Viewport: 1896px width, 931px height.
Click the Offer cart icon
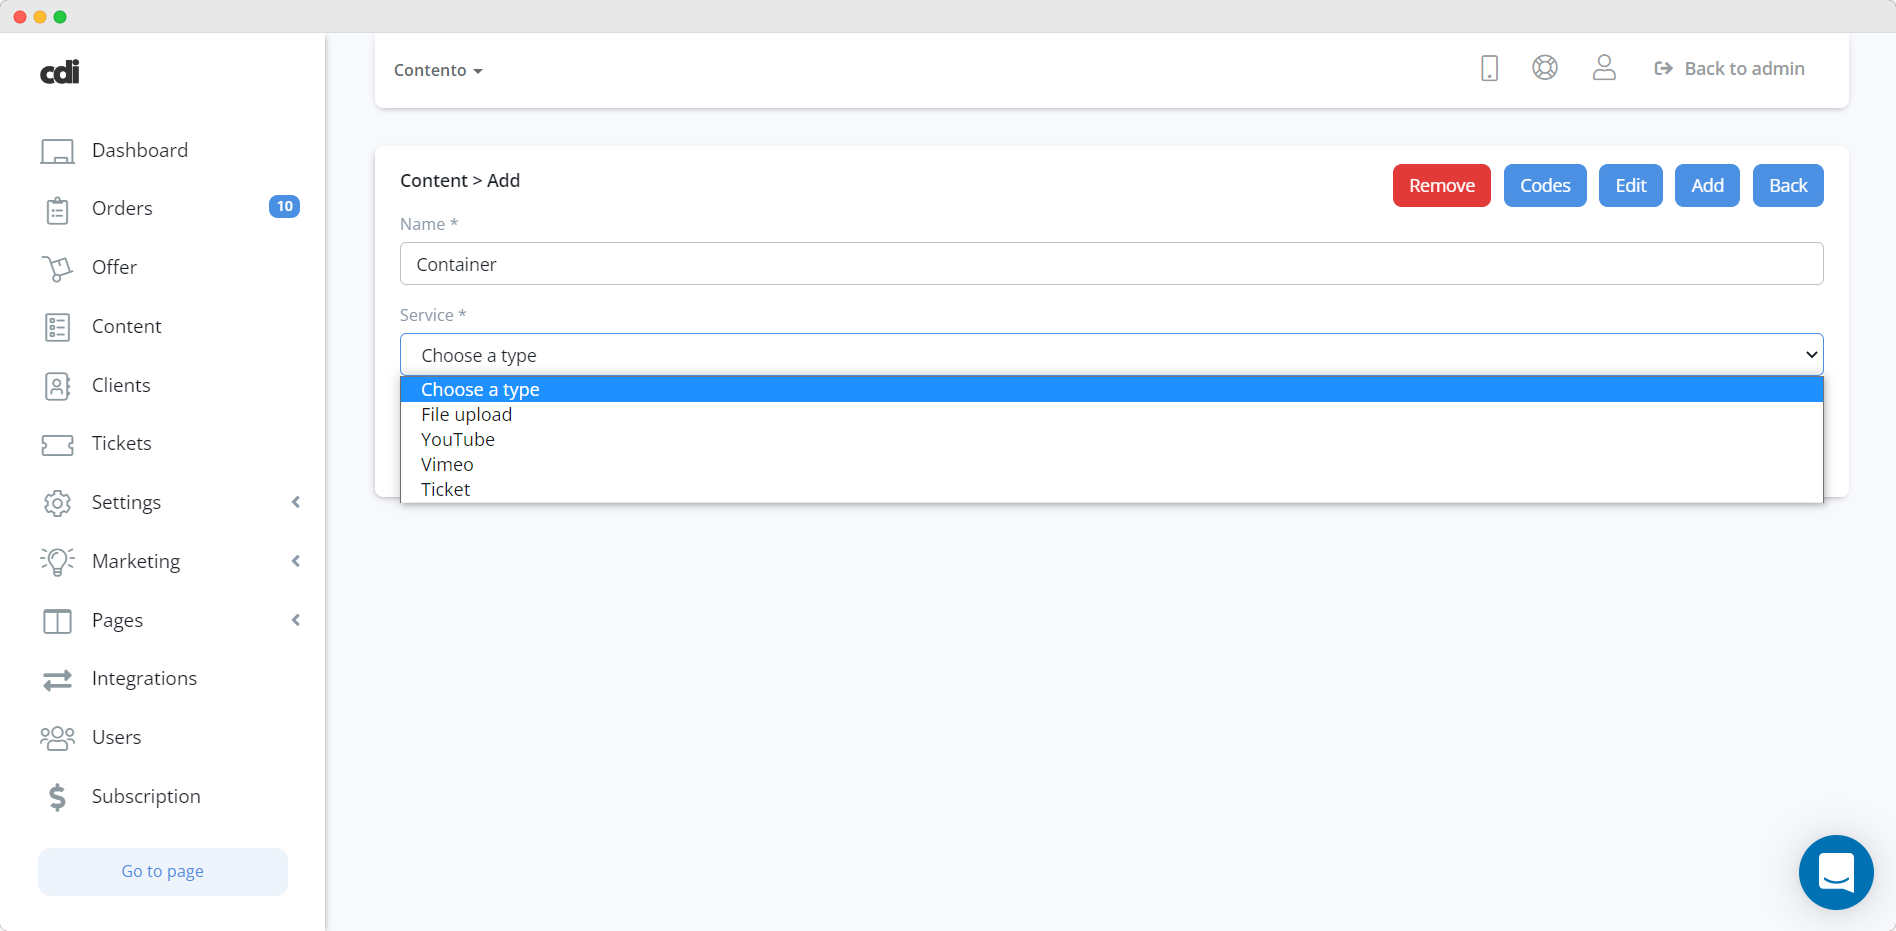coord(57,268)
